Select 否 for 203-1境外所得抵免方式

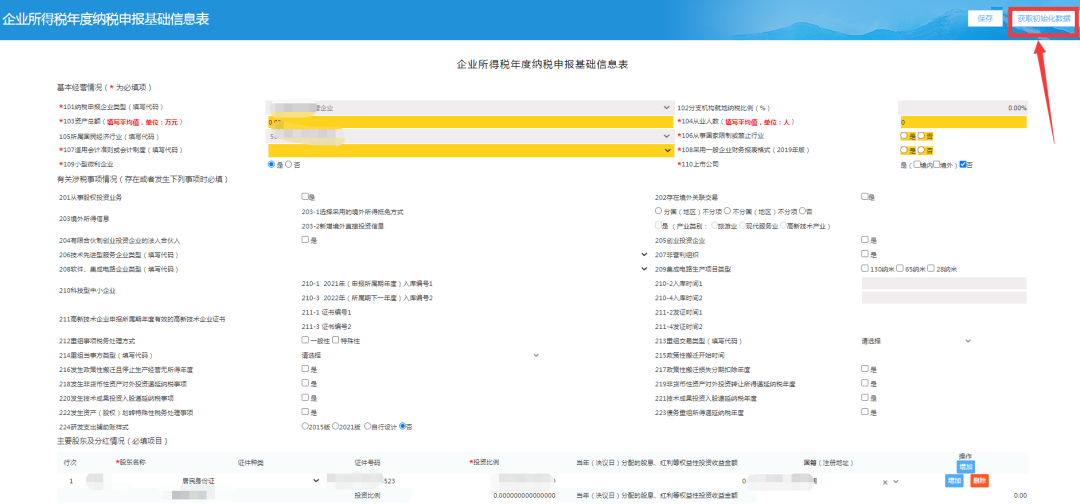(x=802, y=211)
